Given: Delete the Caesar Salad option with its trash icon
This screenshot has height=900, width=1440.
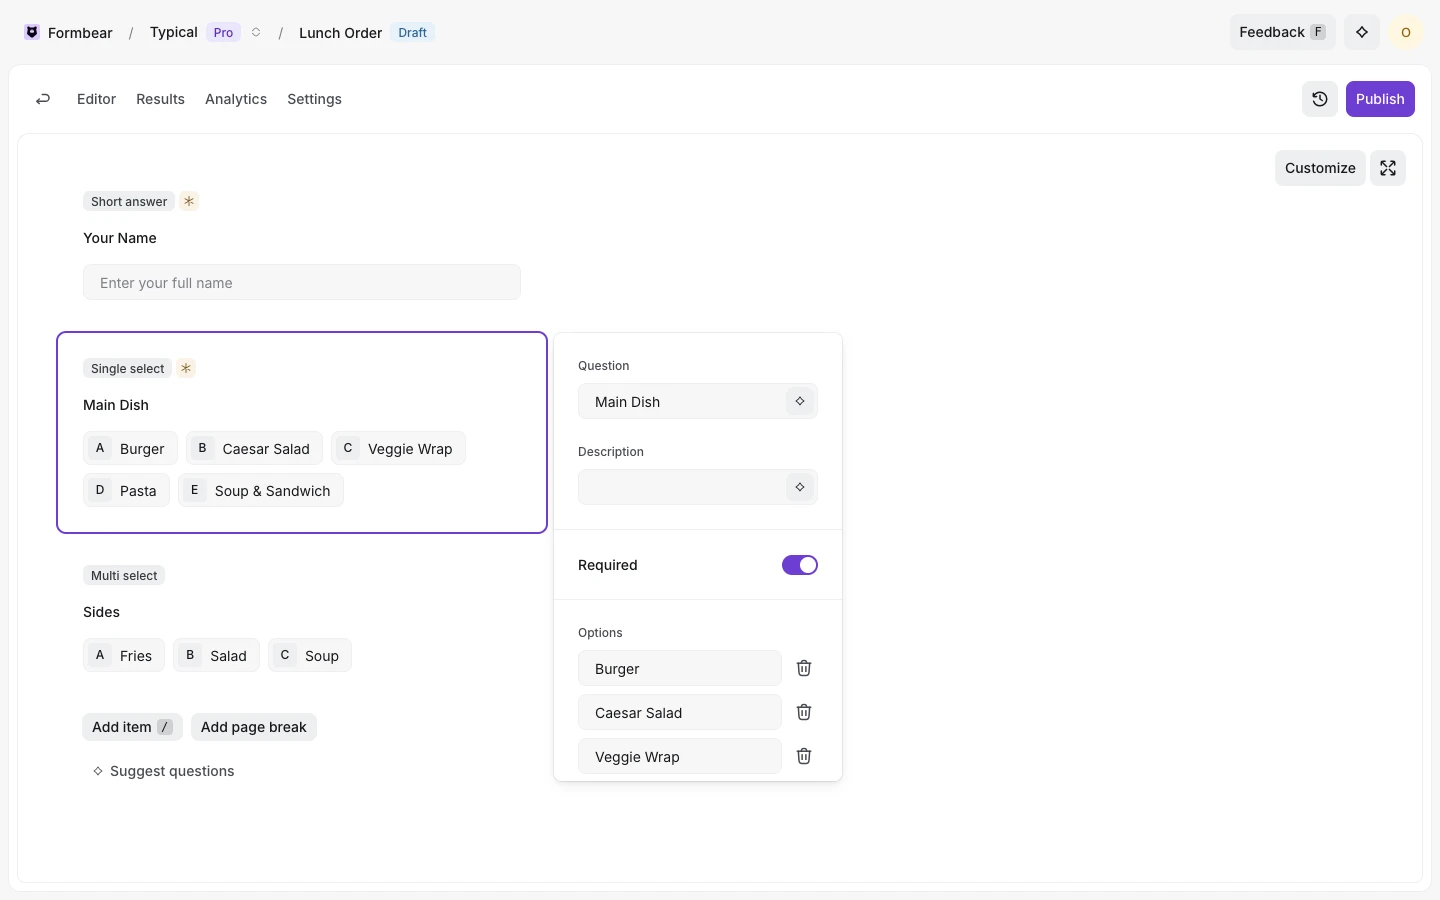Looking at the screenshot, I should [804, 712].
